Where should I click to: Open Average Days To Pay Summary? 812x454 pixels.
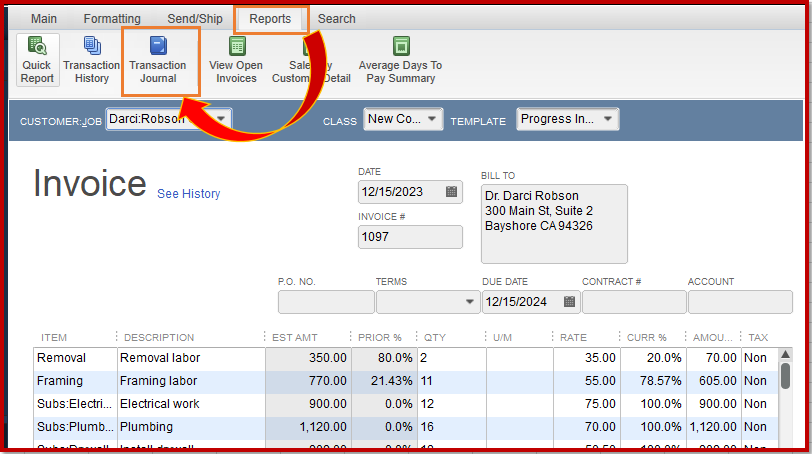click(400, 60)
